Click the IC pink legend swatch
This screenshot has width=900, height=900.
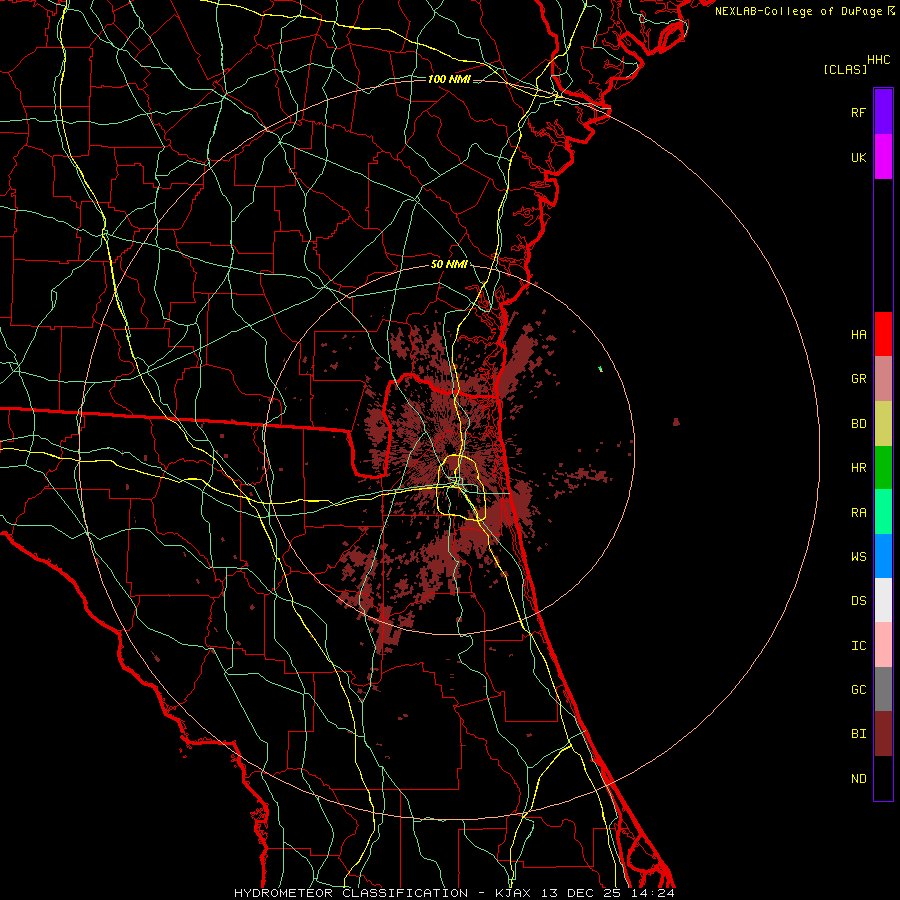(883, 645)
